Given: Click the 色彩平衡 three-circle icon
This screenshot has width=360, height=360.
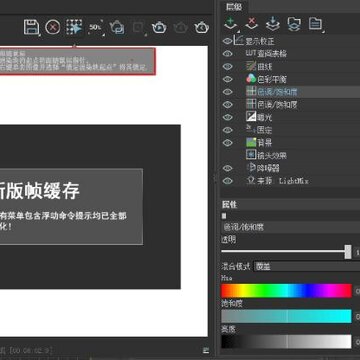Looking at the screenshot, I should point(251,79).
